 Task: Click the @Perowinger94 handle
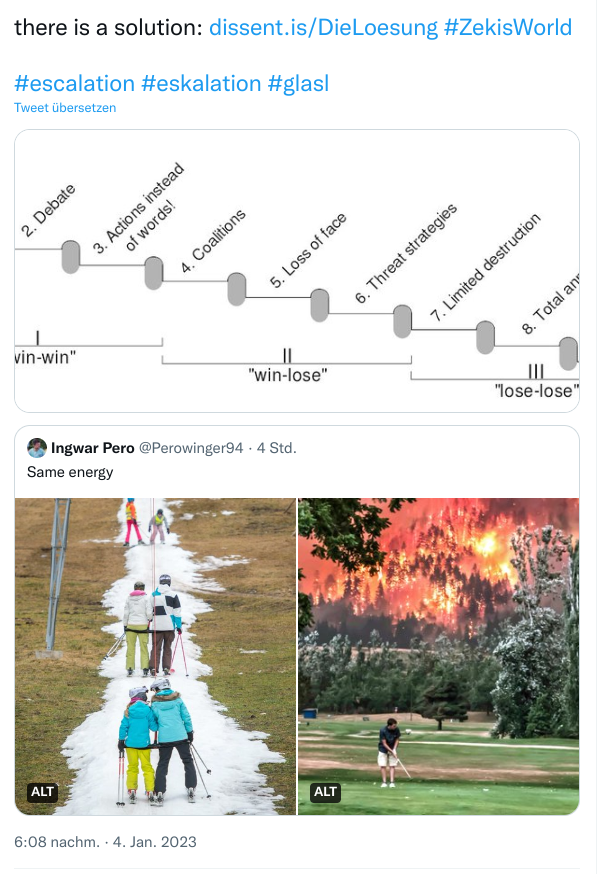(x=196, y=448)
